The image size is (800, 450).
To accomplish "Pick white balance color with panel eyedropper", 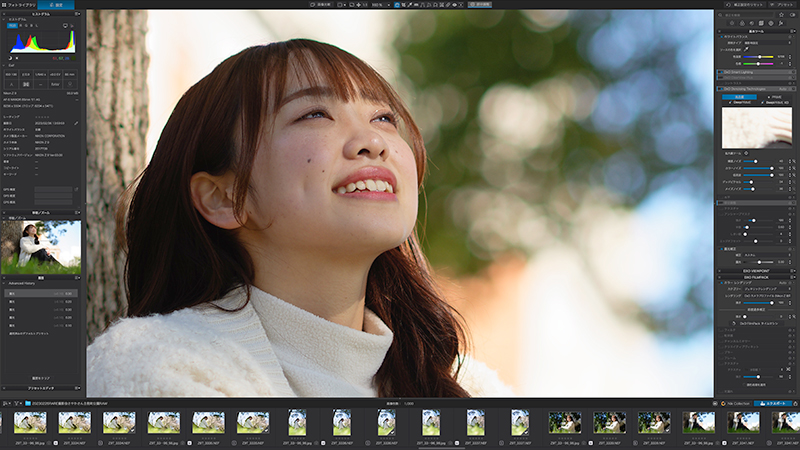I will 746,49.
